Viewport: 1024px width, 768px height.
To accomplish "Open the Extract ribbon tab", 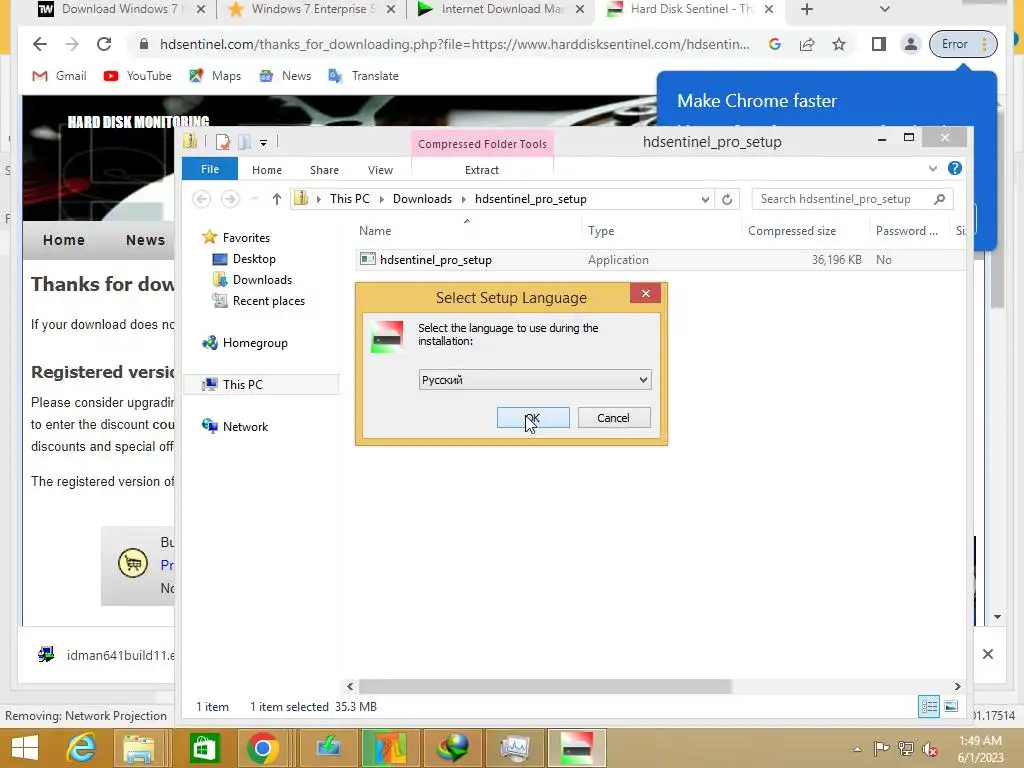I will [x=482, y=170].
